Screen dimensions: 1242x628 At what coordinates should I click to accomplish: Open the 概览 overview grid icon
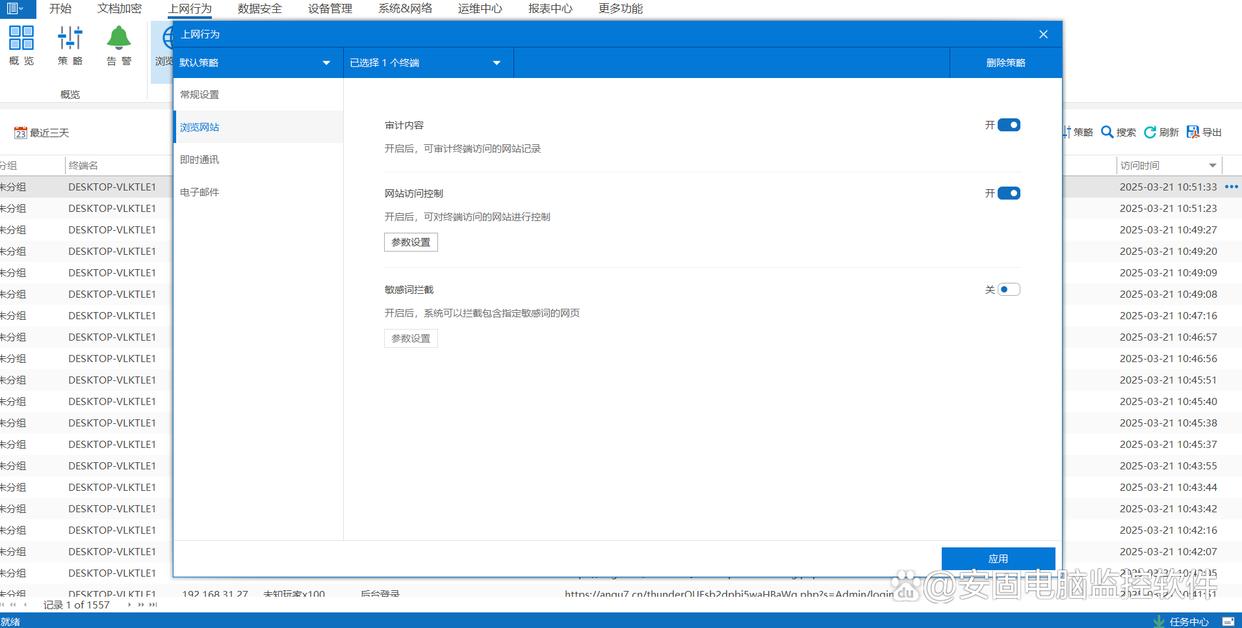pyautogui.click(x=21, y=39)
